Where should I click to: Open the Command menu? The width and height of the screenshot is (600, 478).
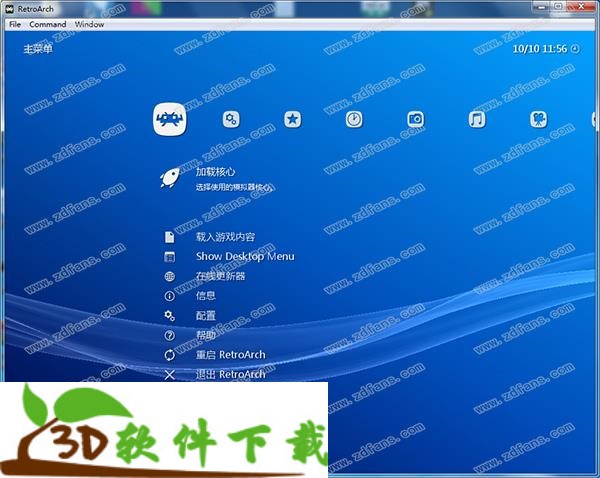click(x=48, y=24)
